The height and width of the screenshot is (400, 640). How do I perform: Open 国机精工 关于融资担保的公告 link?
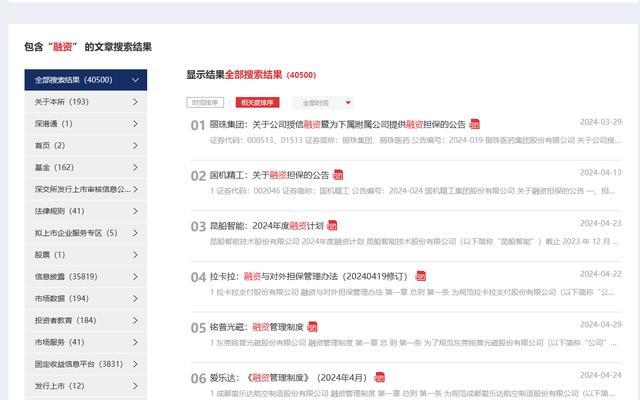269,175
